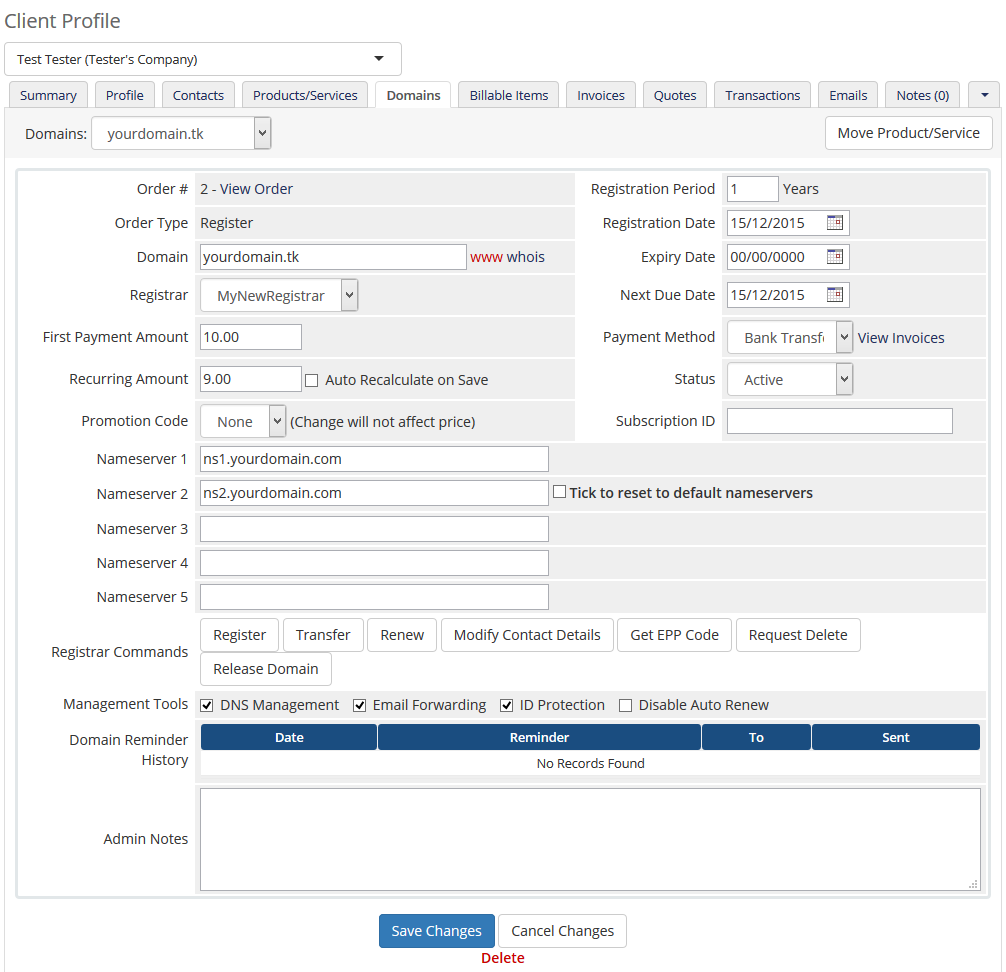This screenshot has width=1006, height=972.
Task: Click into Admin Notes text area
Action: click(x=590, y=839)
